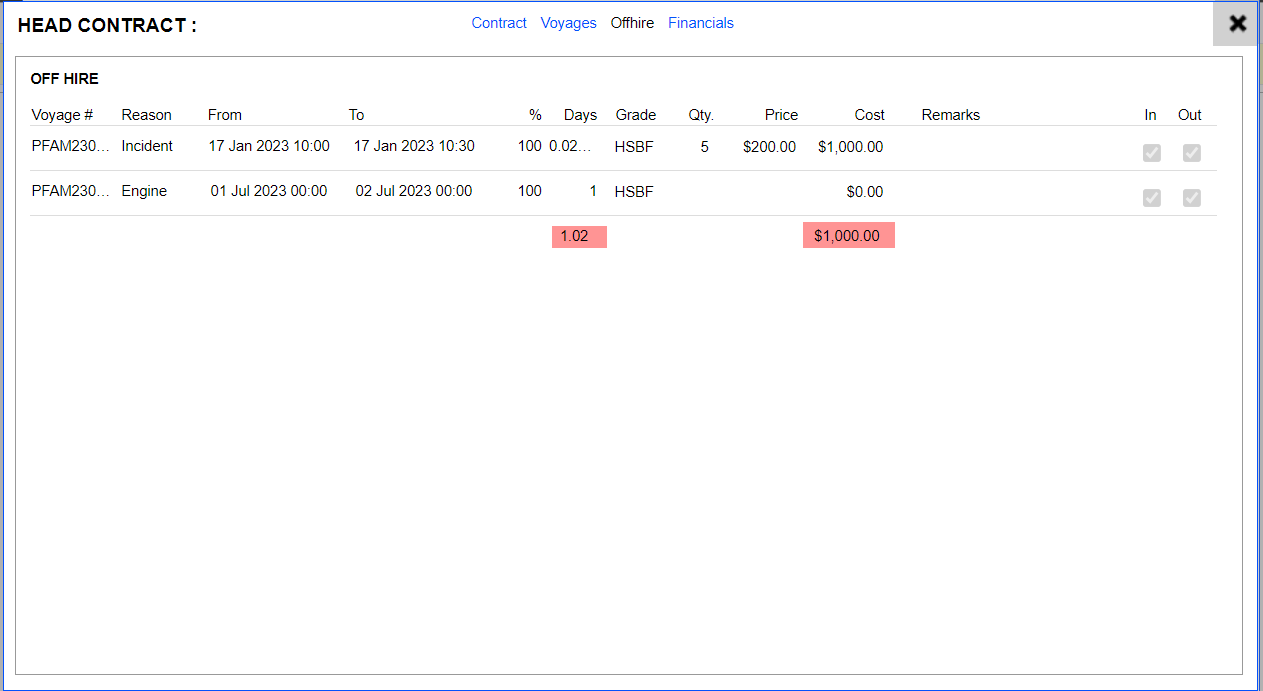
Task: Toggle In checkbox for Incident row
Action: (1152, 153)
